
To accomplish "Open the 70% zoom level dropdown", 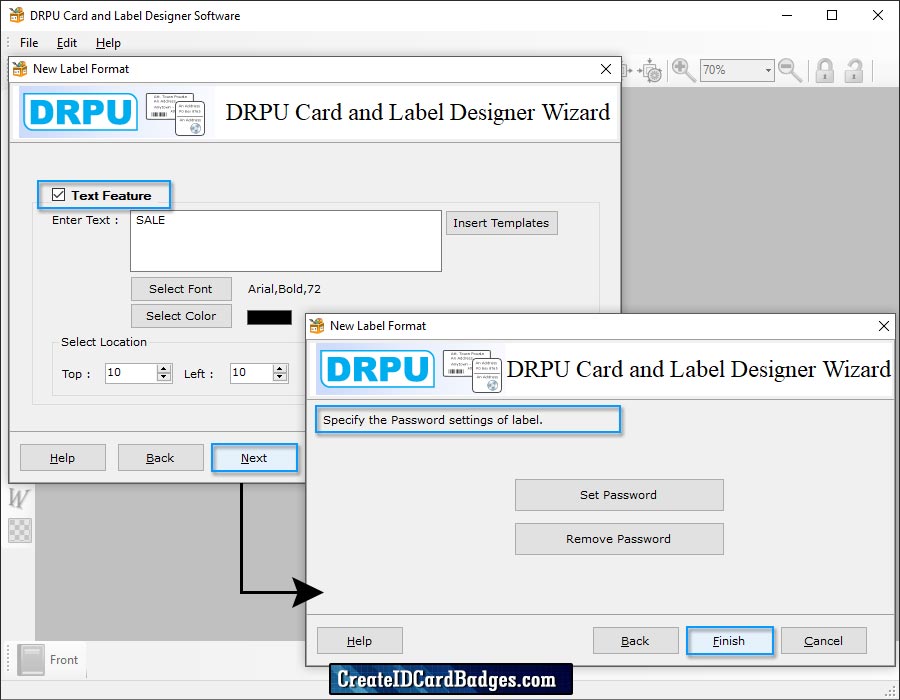I will click(768, 71).
